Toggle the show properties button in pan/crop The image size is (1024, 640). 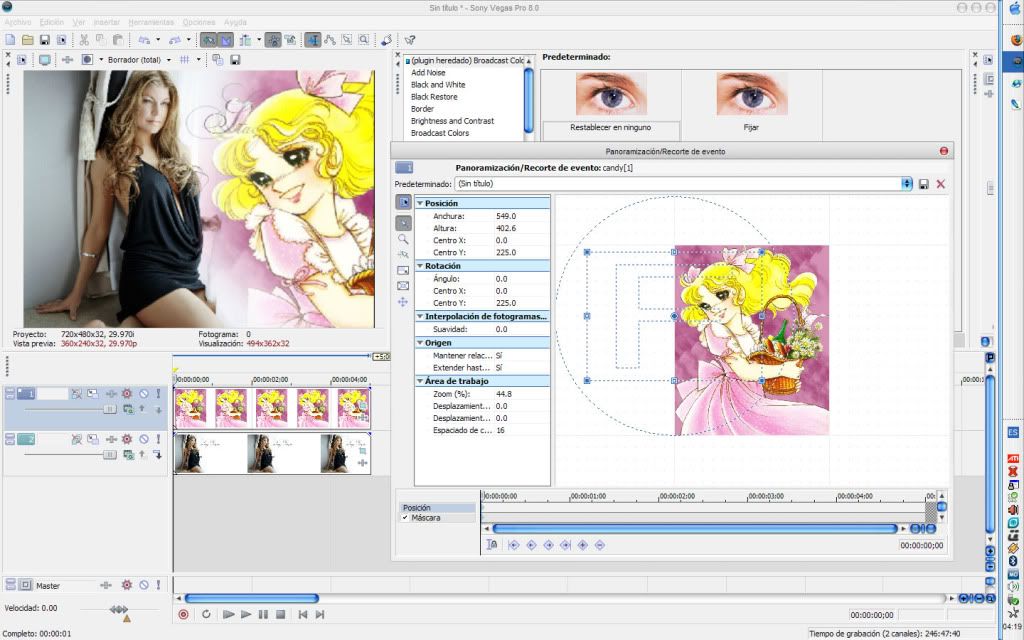pyautogui.click(x=404, y=202)
